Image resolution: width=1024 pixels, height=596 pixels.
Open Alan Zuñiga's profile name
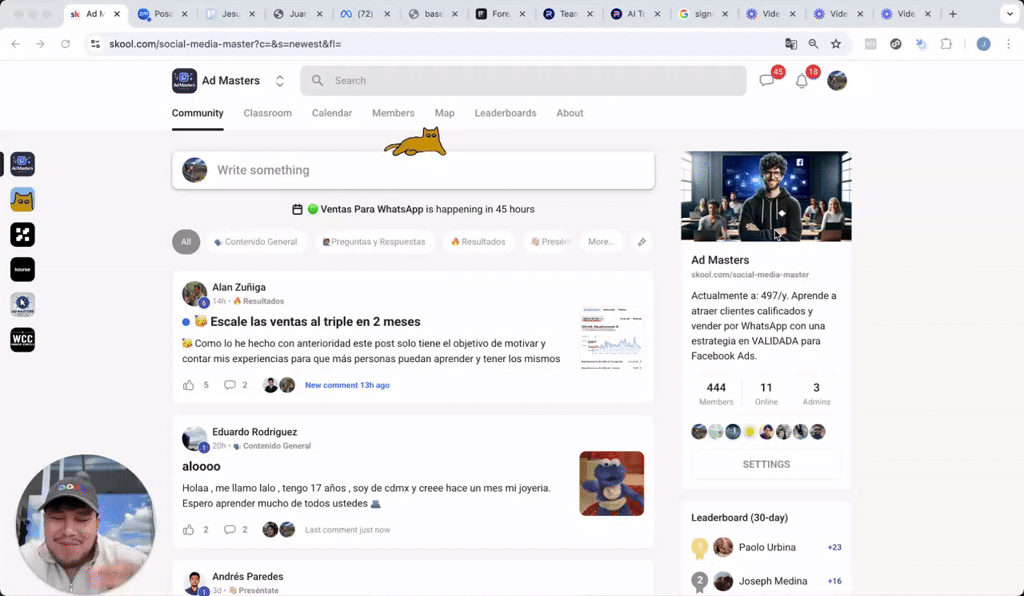pyautogui.click(x=239, y=287)
